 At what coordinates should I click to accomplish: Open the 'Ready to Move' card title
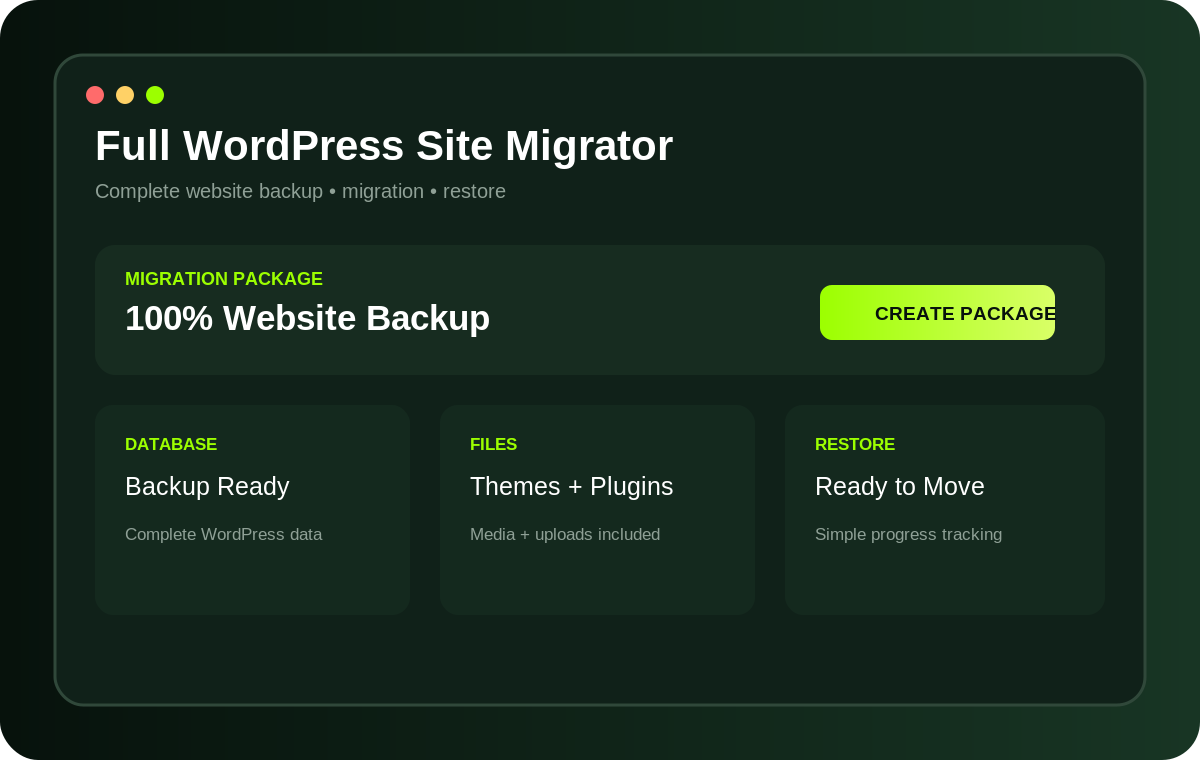point(899,486)
